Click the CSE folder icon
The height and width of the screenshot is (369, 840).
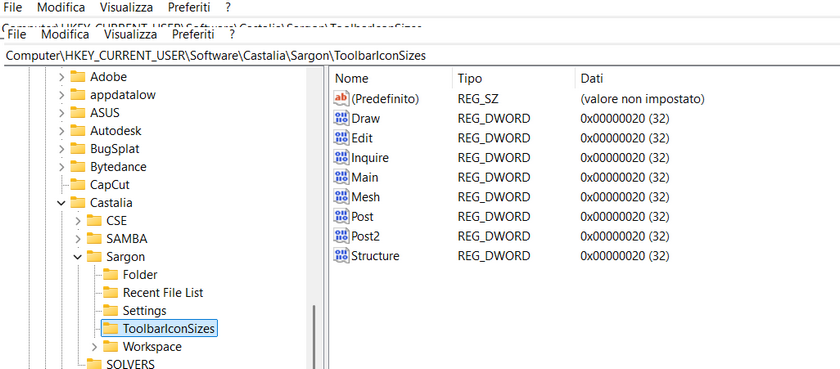[94, 221]
